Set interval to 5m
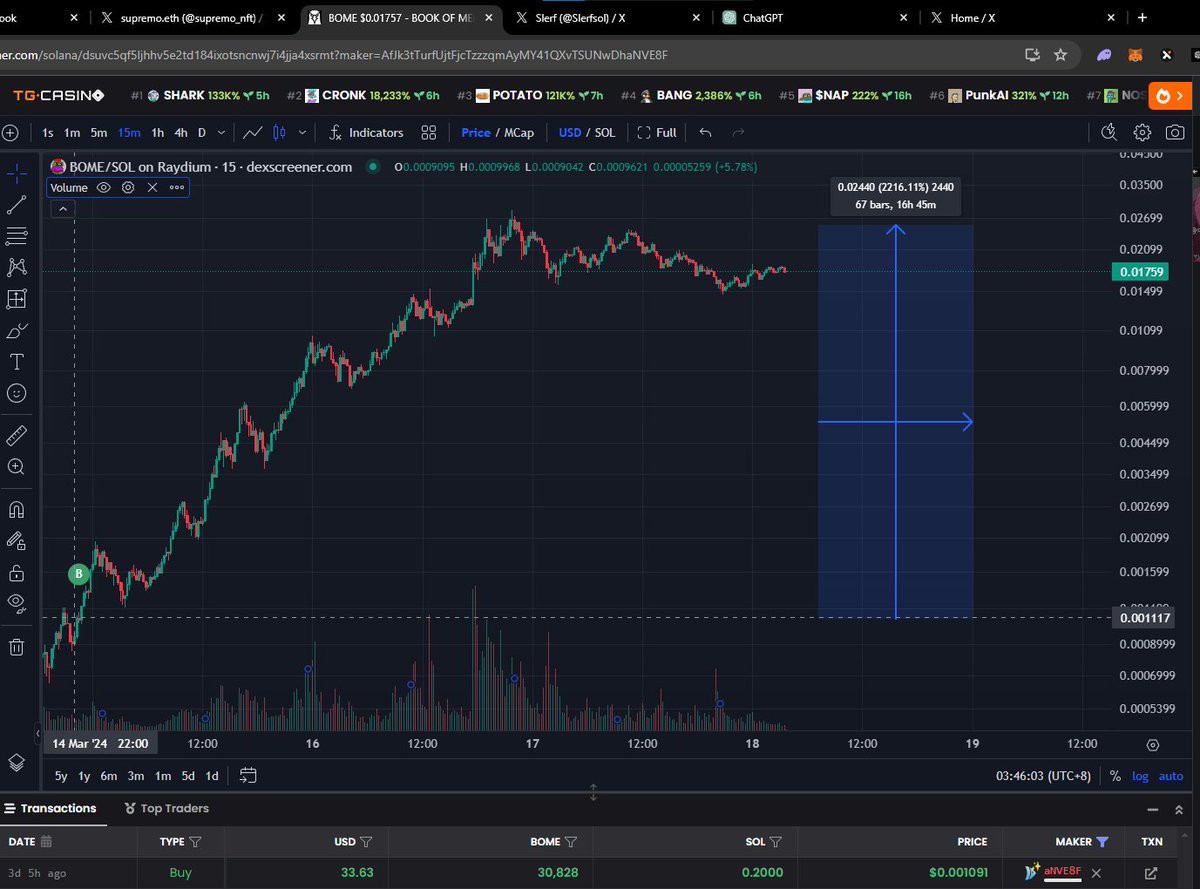Viewport: 1200px width, 889px height. click(x=98, y=132)
